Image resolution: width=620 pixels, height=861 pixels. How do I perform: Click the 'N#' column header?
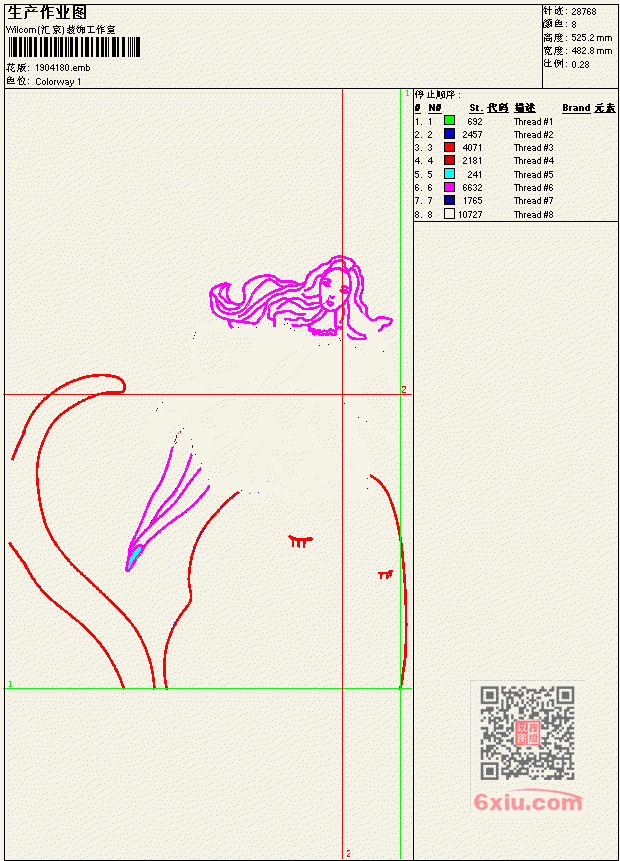[x=435, y=108]
